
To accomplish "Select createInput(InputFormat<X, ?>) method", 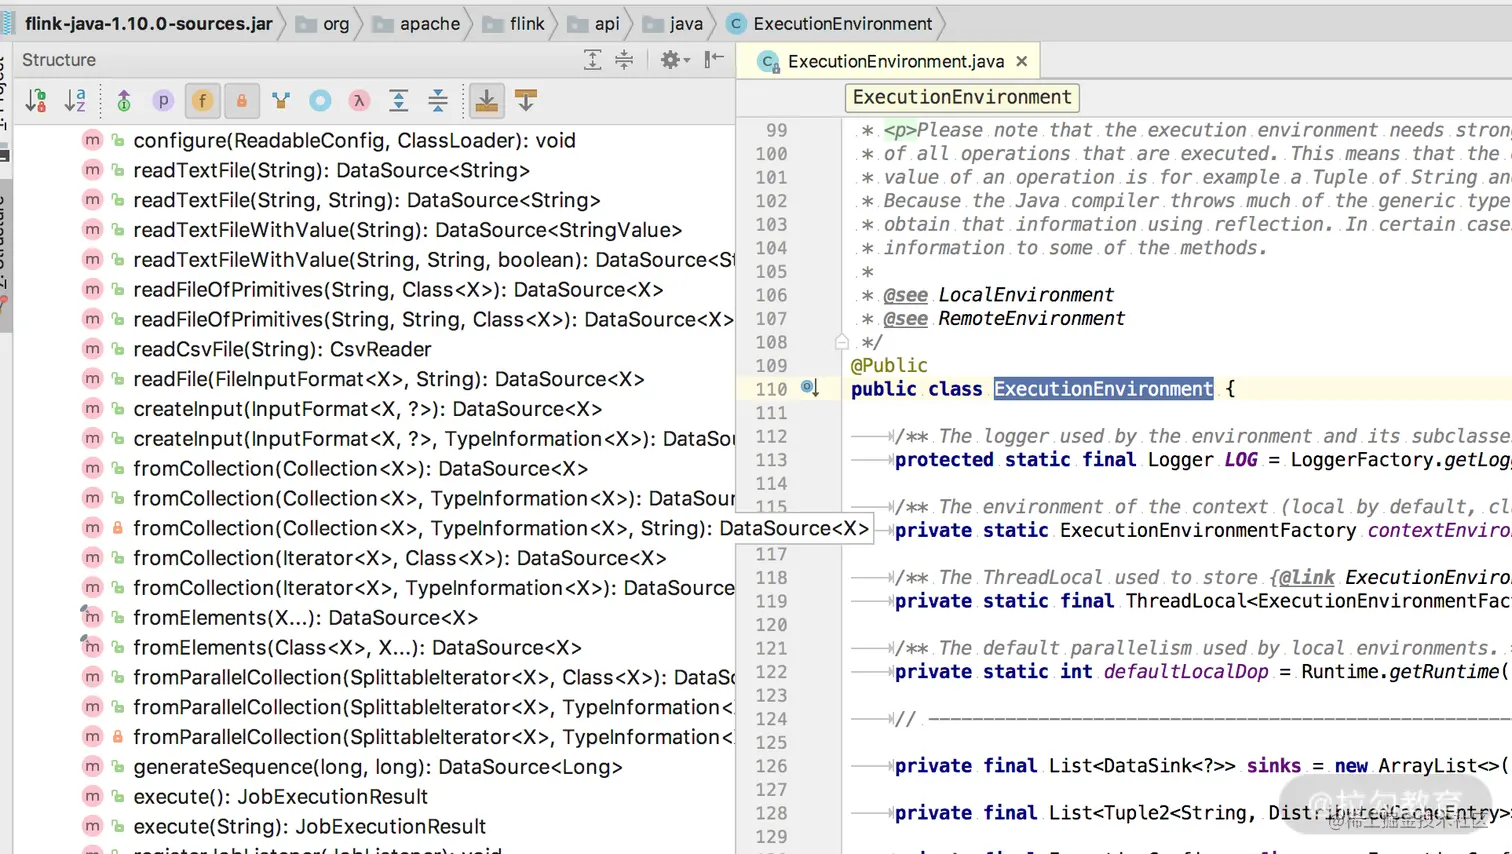I will [367, 409].
